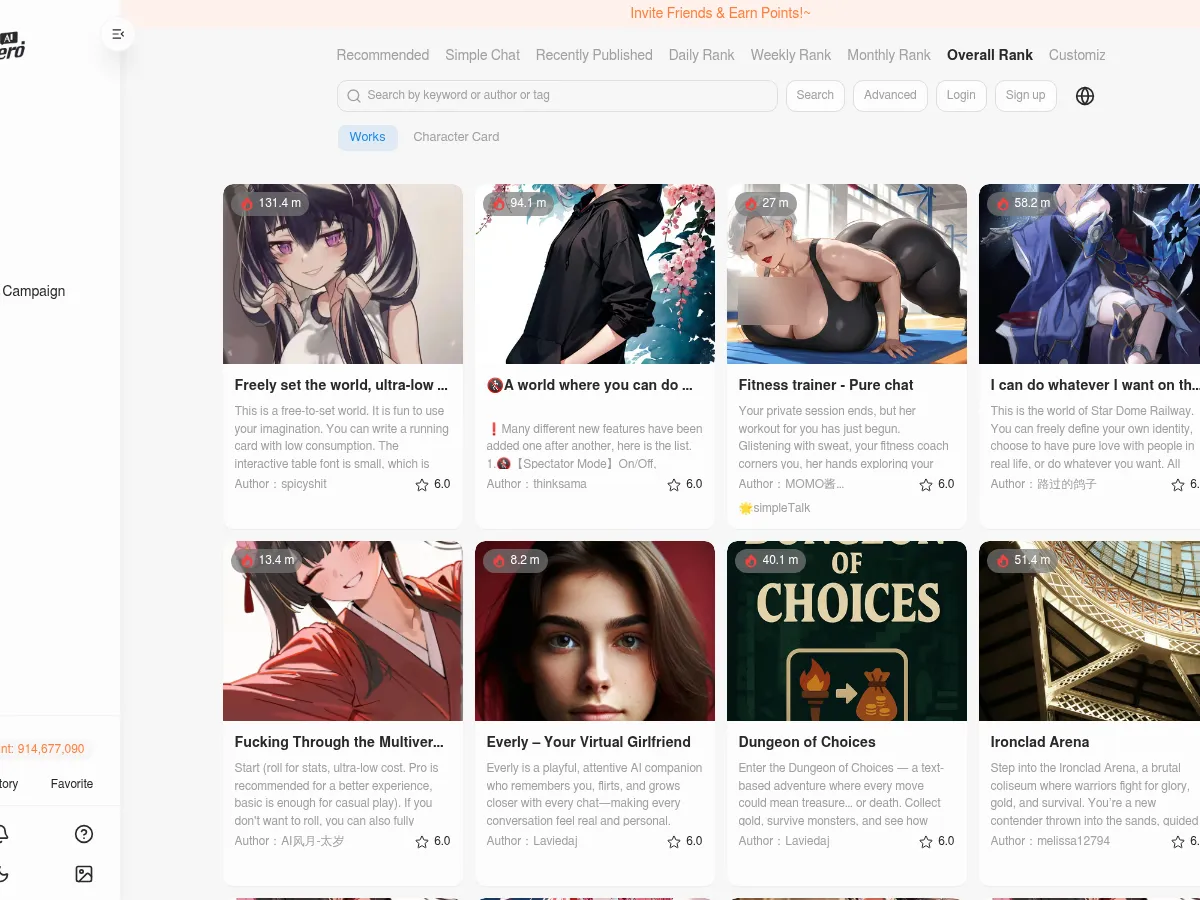Click the 94.1 m flame popularity badge
The height and width of the screenshot is (900, 1200).
(x=519, y=203)
